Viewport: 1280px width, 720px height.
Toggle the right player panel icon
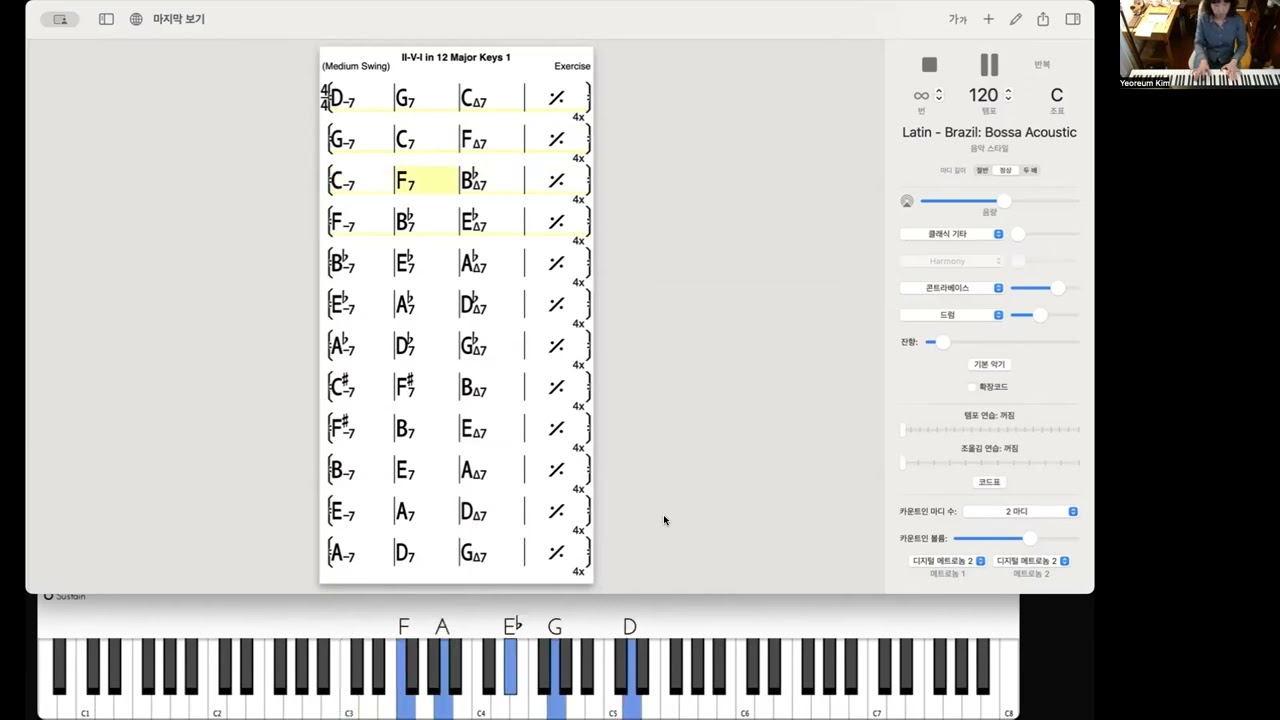(1073, 19)
